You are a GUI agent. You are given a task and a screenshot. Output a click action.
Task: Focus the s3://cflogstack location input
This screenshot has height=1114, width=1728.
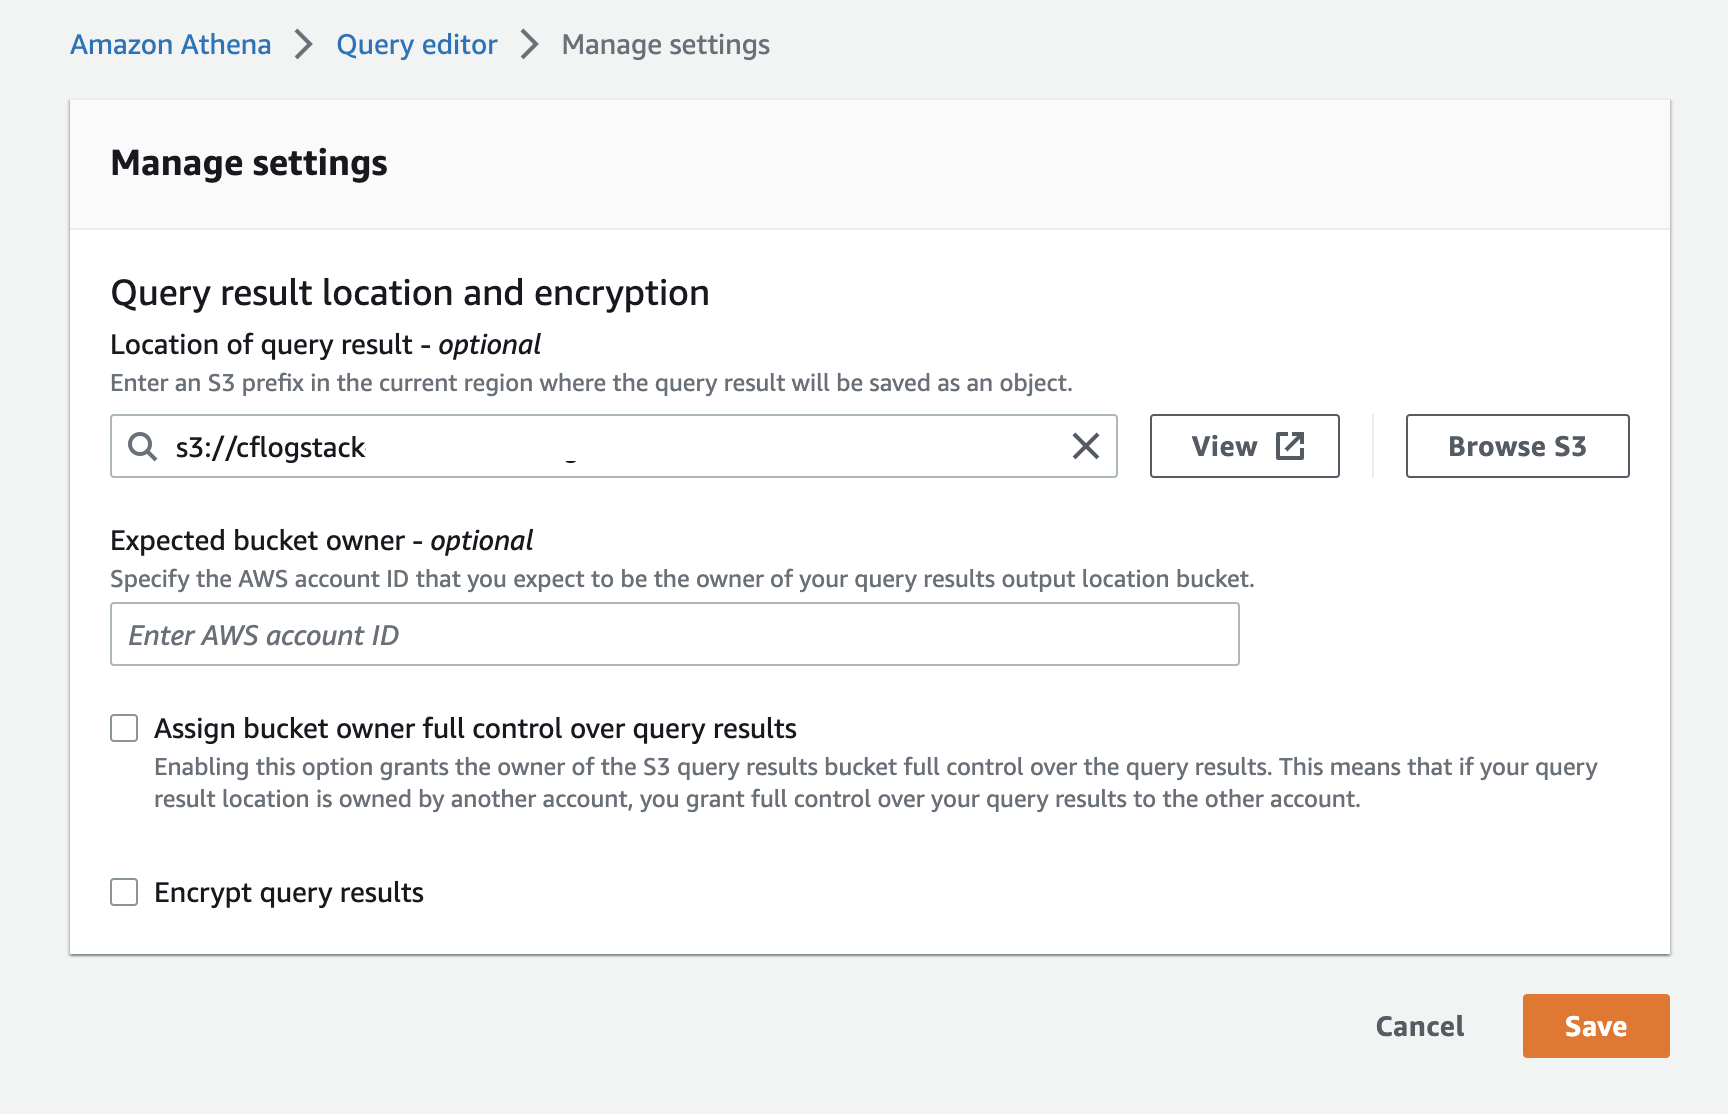tap(614, 446)
